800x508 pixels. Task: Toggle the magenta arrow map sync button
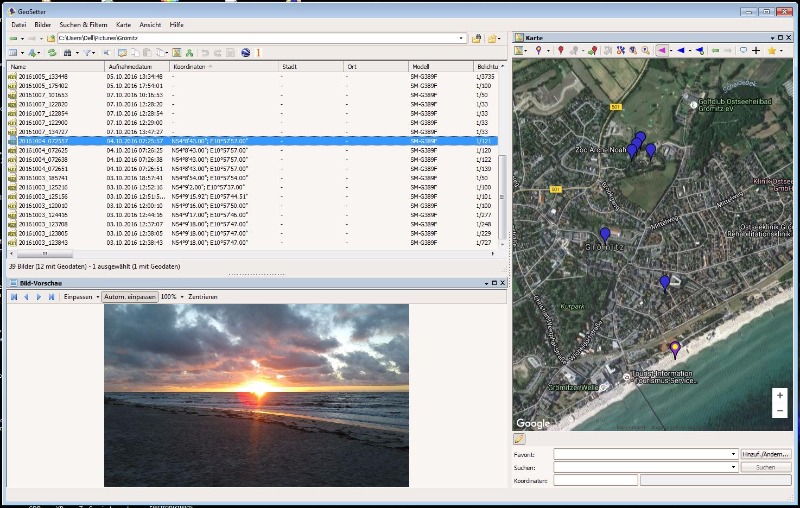coord(662,50)
